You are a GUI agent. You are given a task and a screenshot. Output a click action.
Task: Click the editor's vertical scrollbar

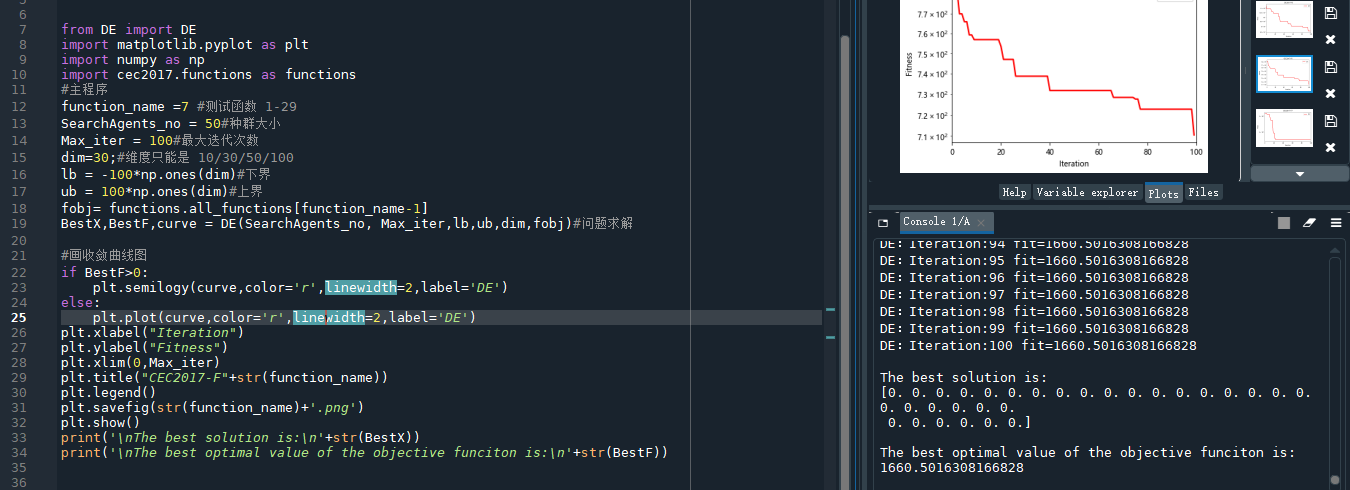(845, 150)
